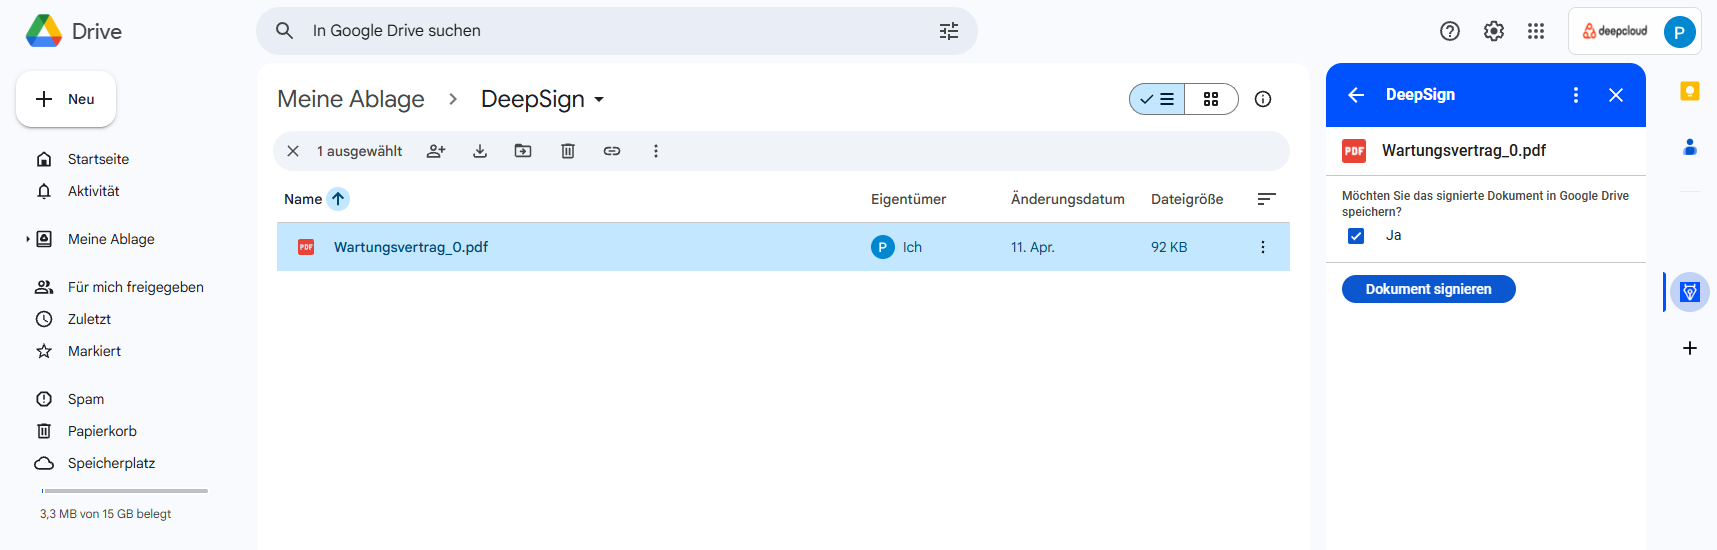The height and width of the screenshot is (550, 1717).
Task: Go to Papierkorb in sidebar
Action: click(102, 431)
